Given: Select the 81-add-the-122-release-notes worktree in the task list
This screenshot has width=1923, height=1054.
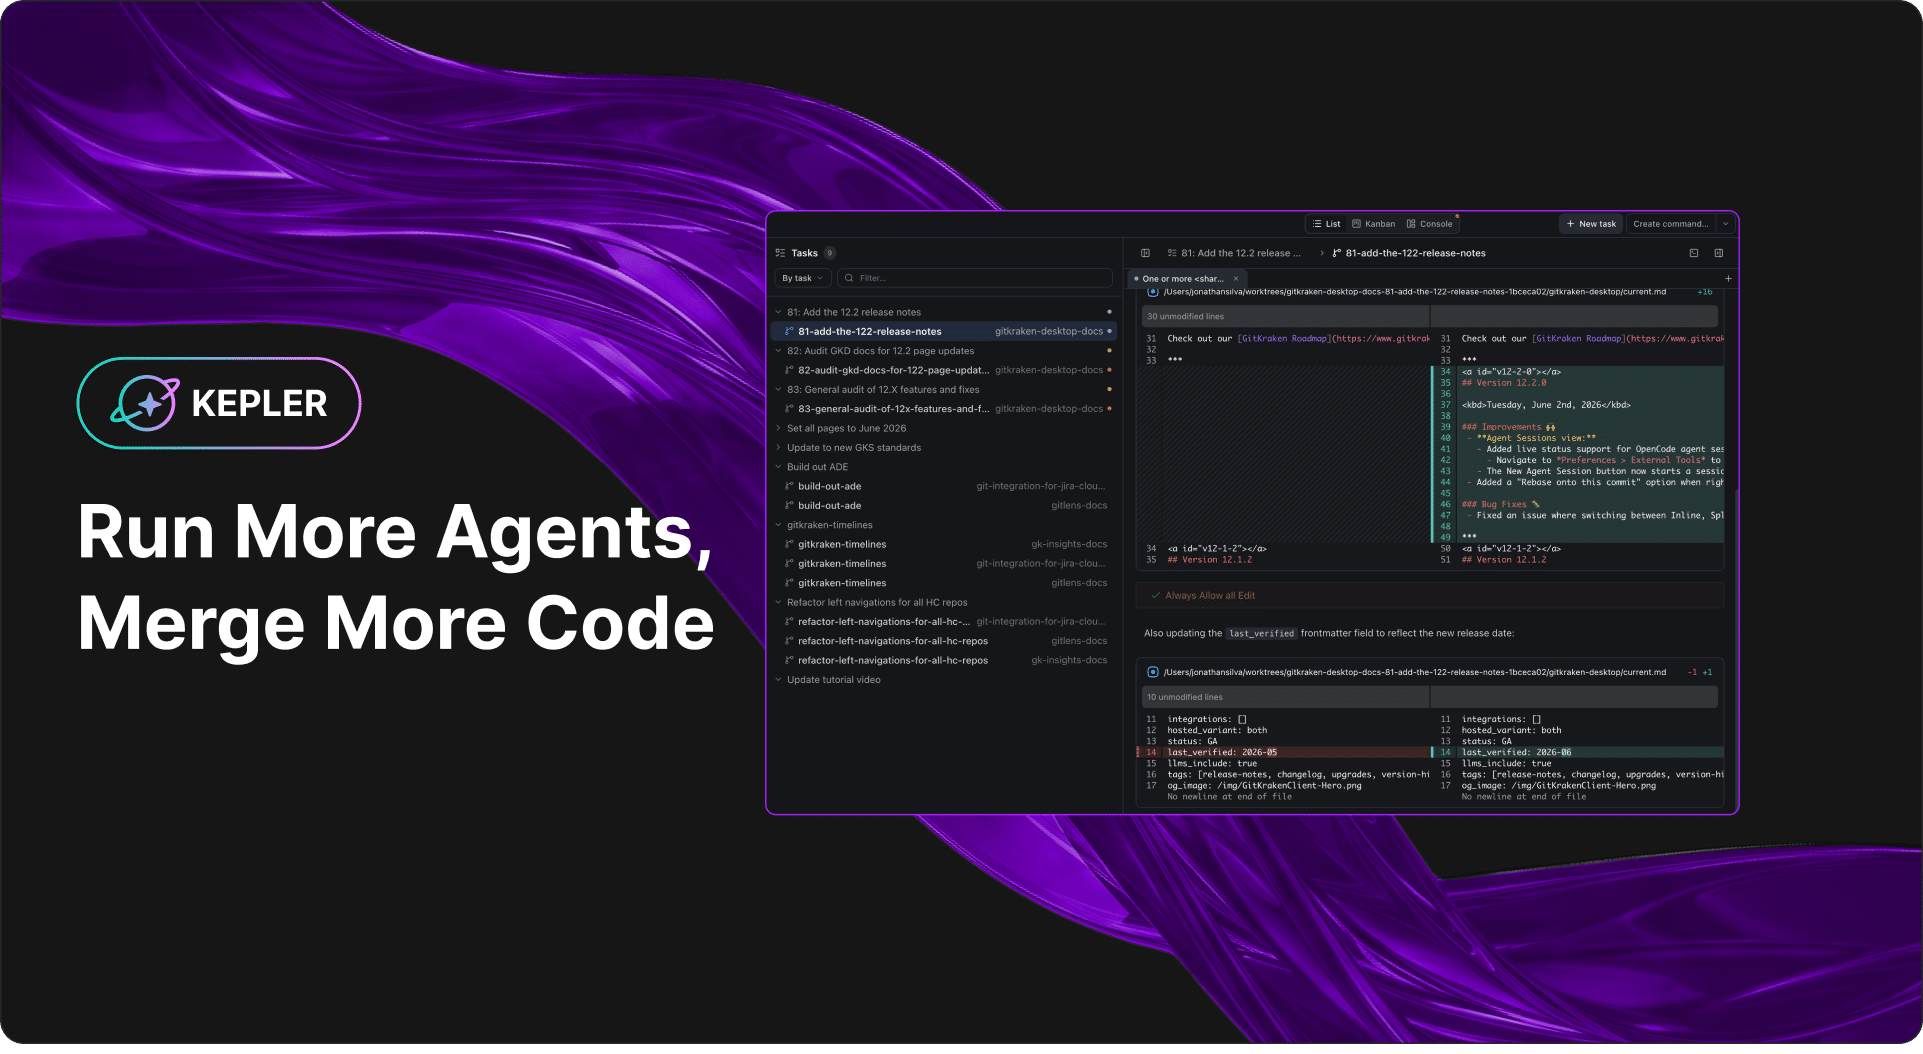Looking at the screenshot, I should coord(944,331).
